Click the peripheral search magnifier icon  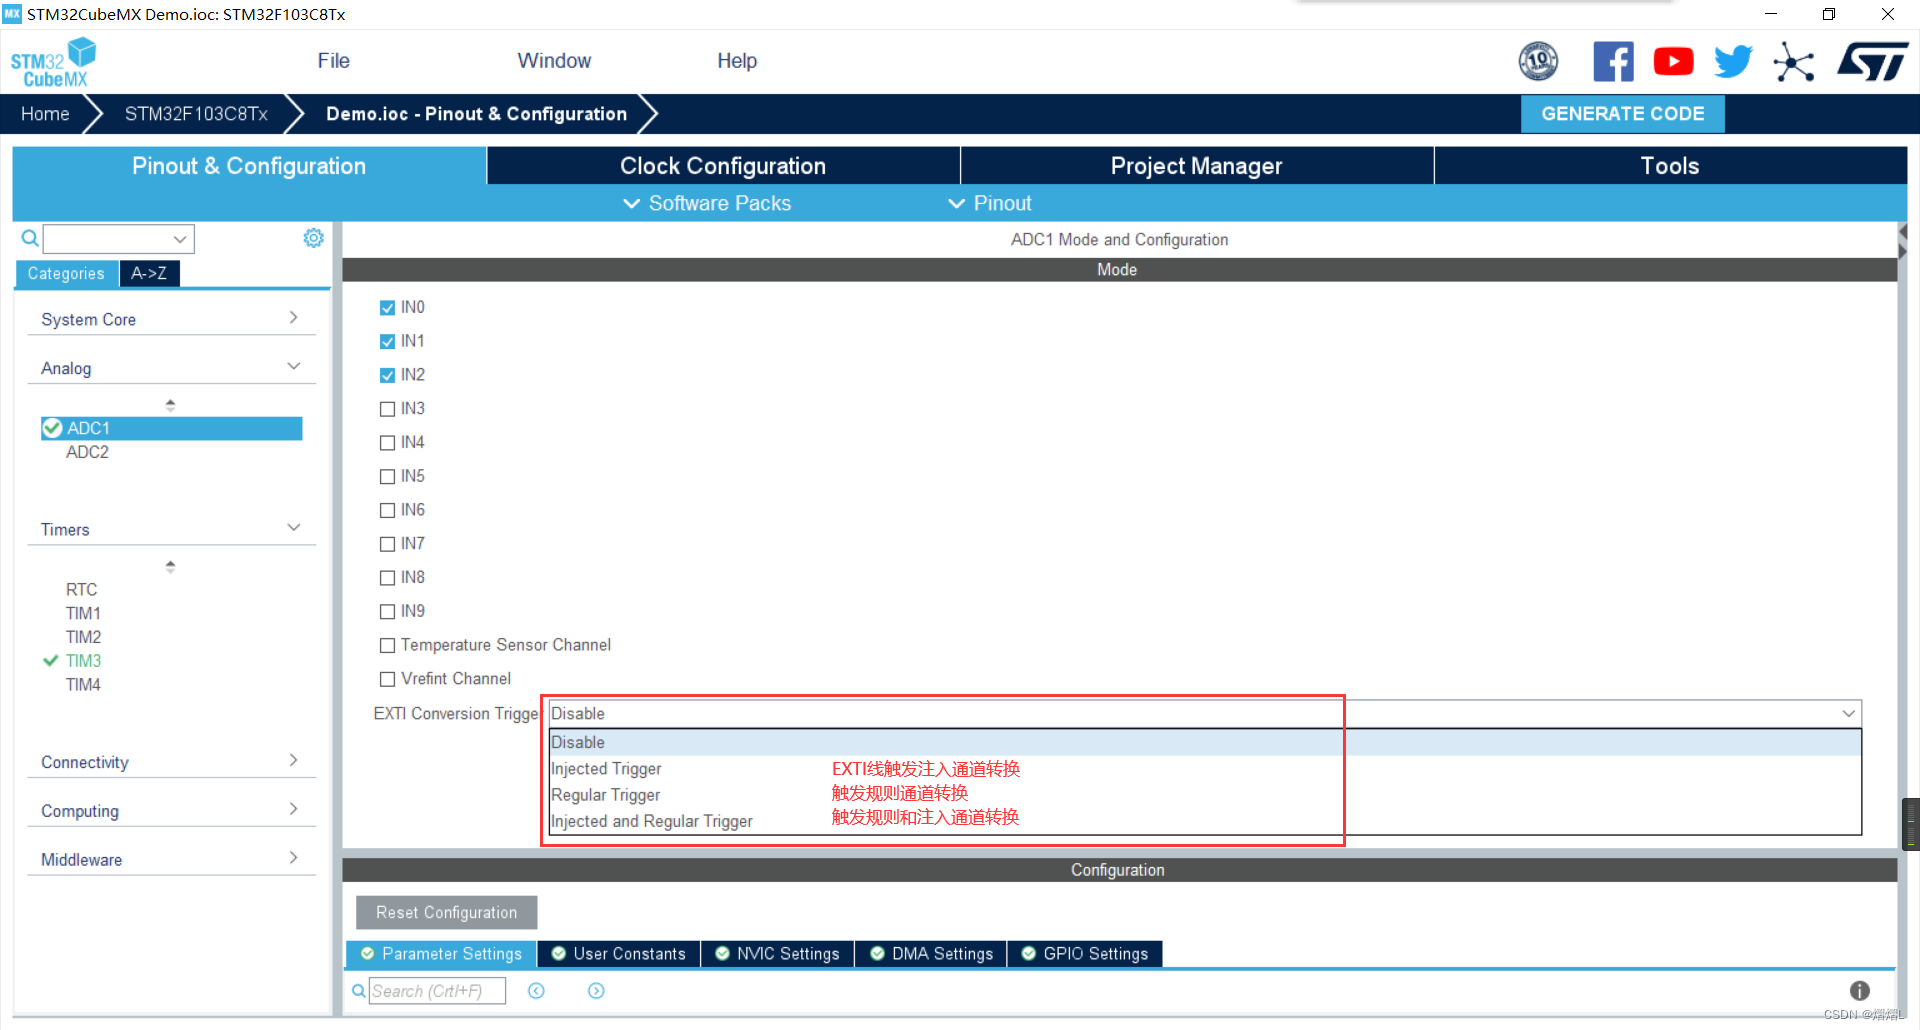30,238
